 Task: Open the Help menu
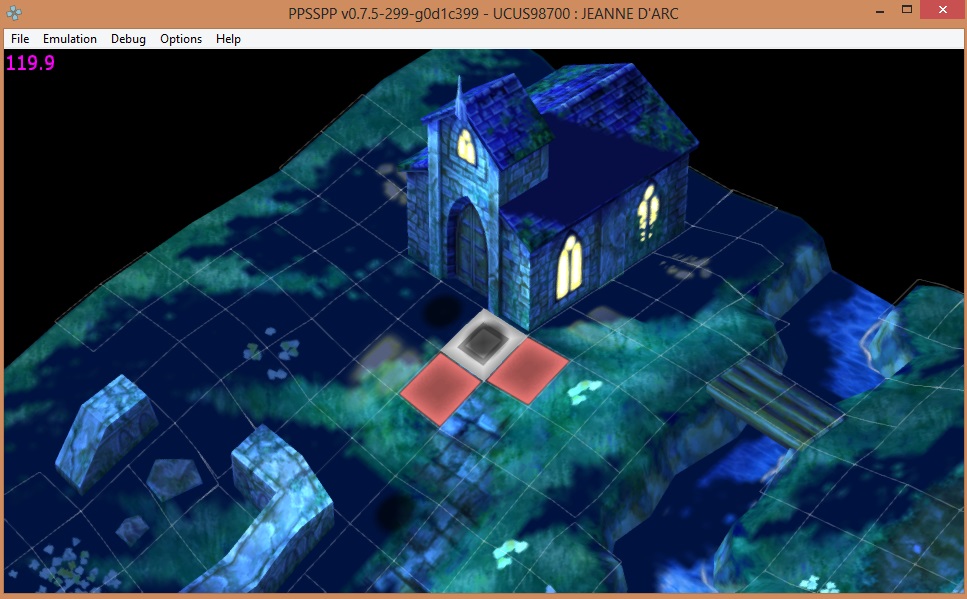click(228, 39)
